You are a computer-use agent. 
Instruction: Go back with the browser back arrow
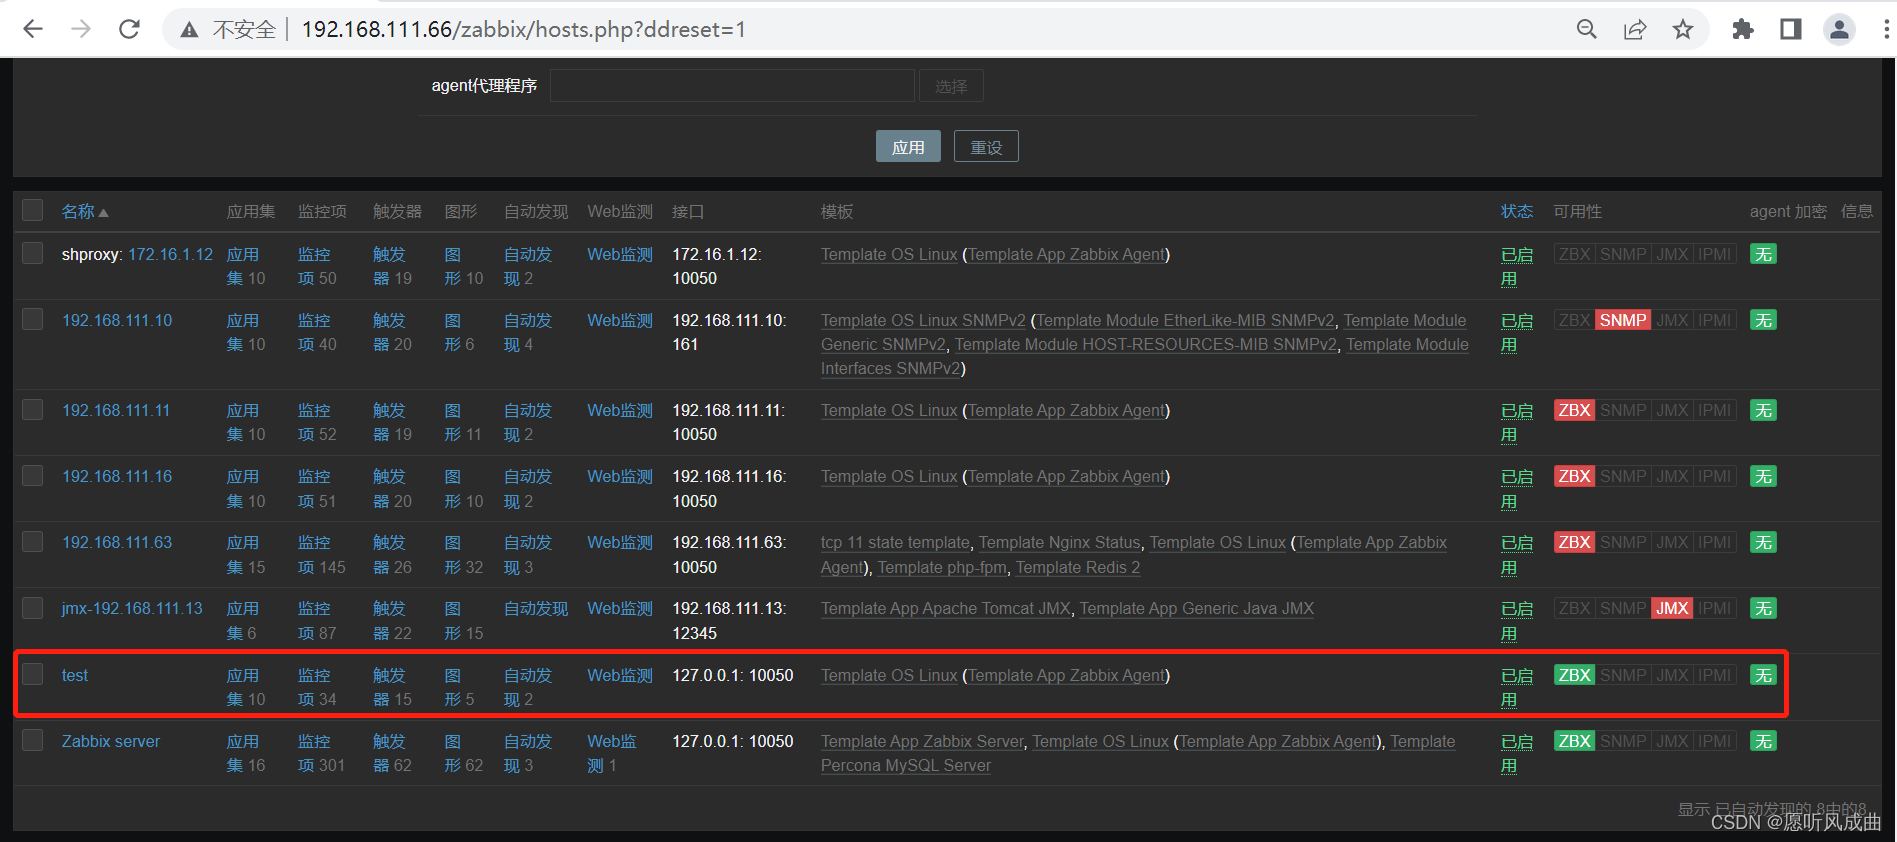tap(32, 29)
